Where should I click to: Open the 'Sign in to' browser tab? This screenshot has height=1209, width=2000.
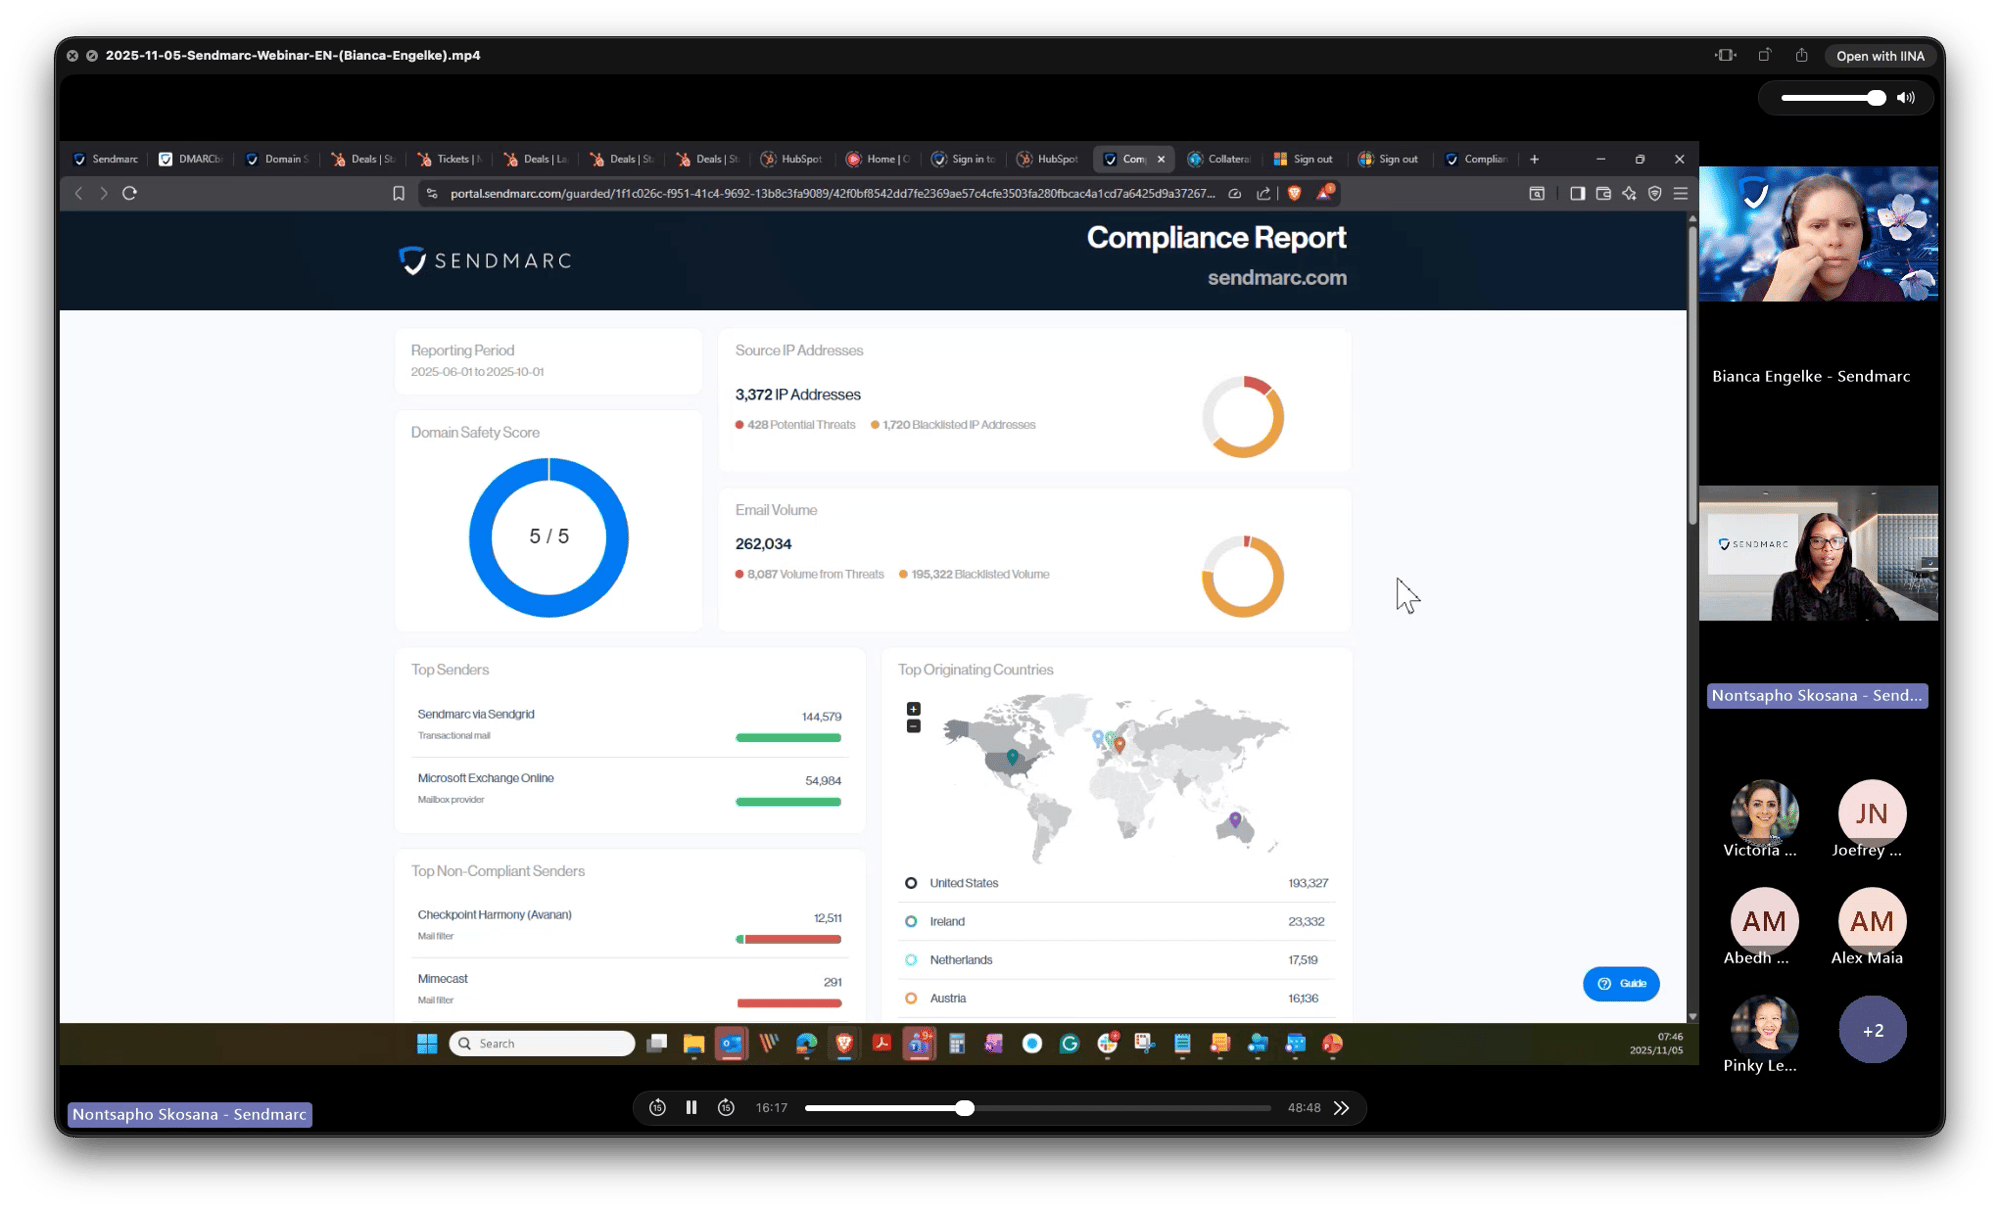coord(965,159)
